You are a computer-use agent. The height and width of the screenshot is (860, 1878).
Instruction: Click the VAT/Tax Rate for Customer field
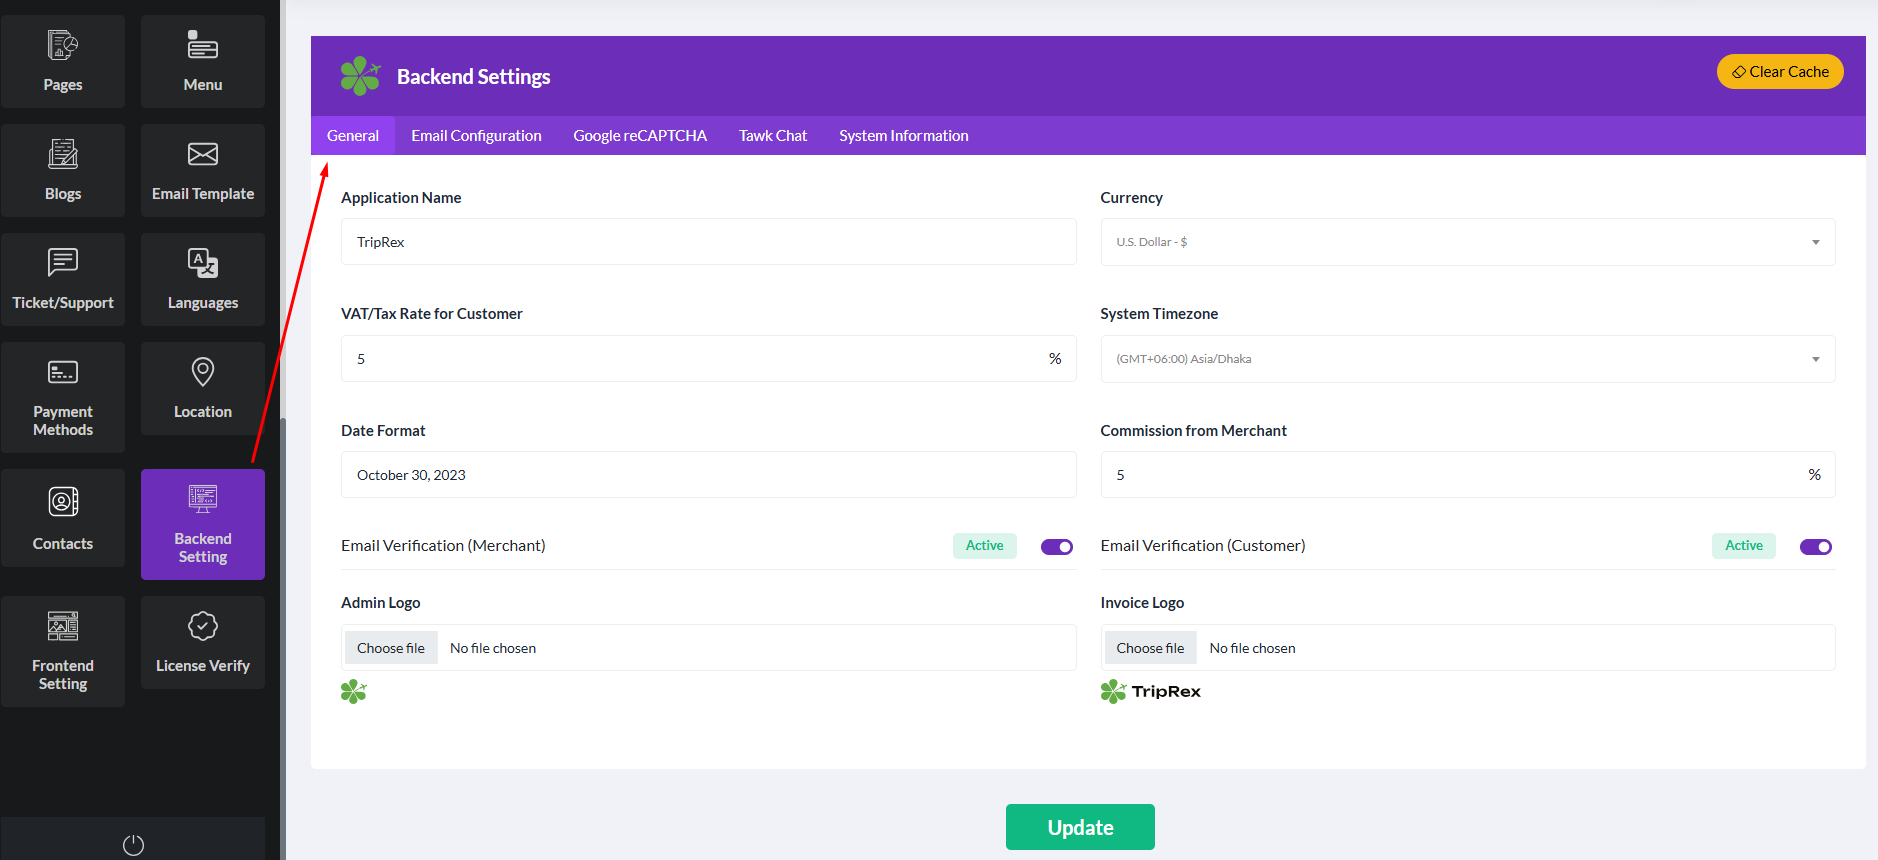(709, 359)
